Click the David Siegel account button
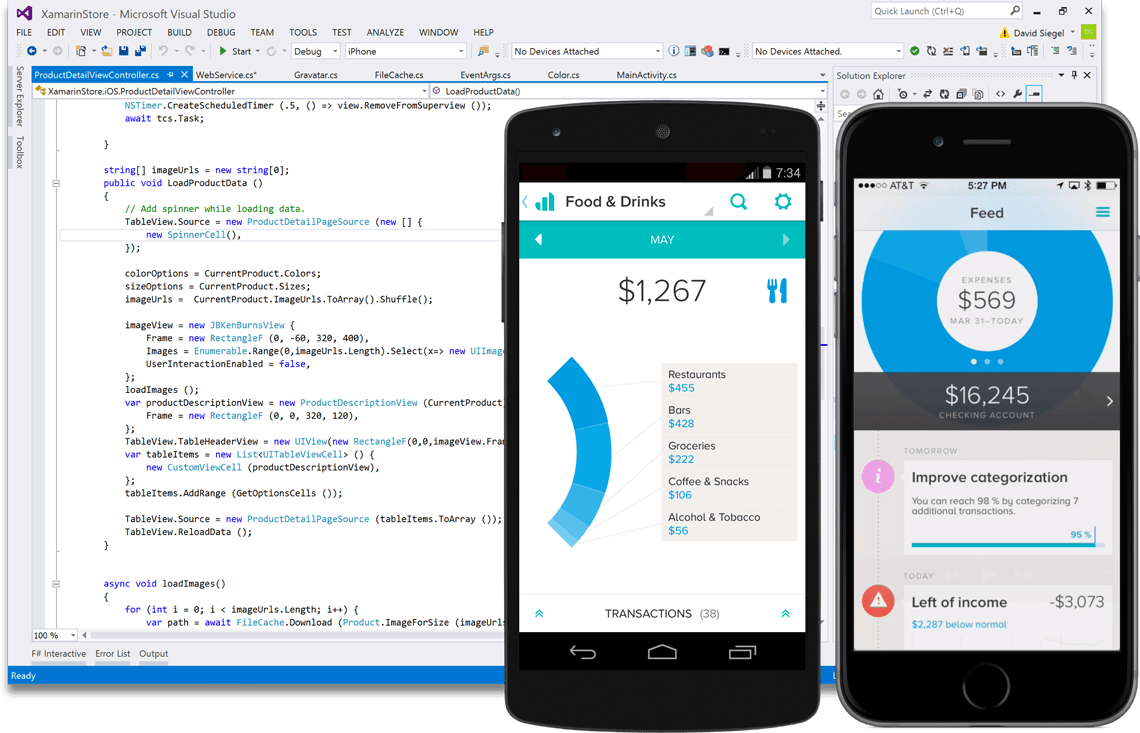The width and height of the screenshot is (1140, 733). [x=1038, y=31]
